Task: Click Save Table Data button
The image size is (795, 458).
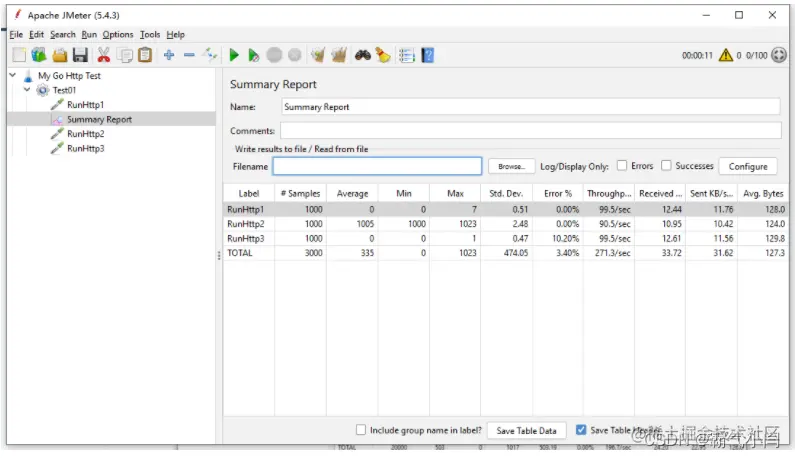Action: coord(526,431)
